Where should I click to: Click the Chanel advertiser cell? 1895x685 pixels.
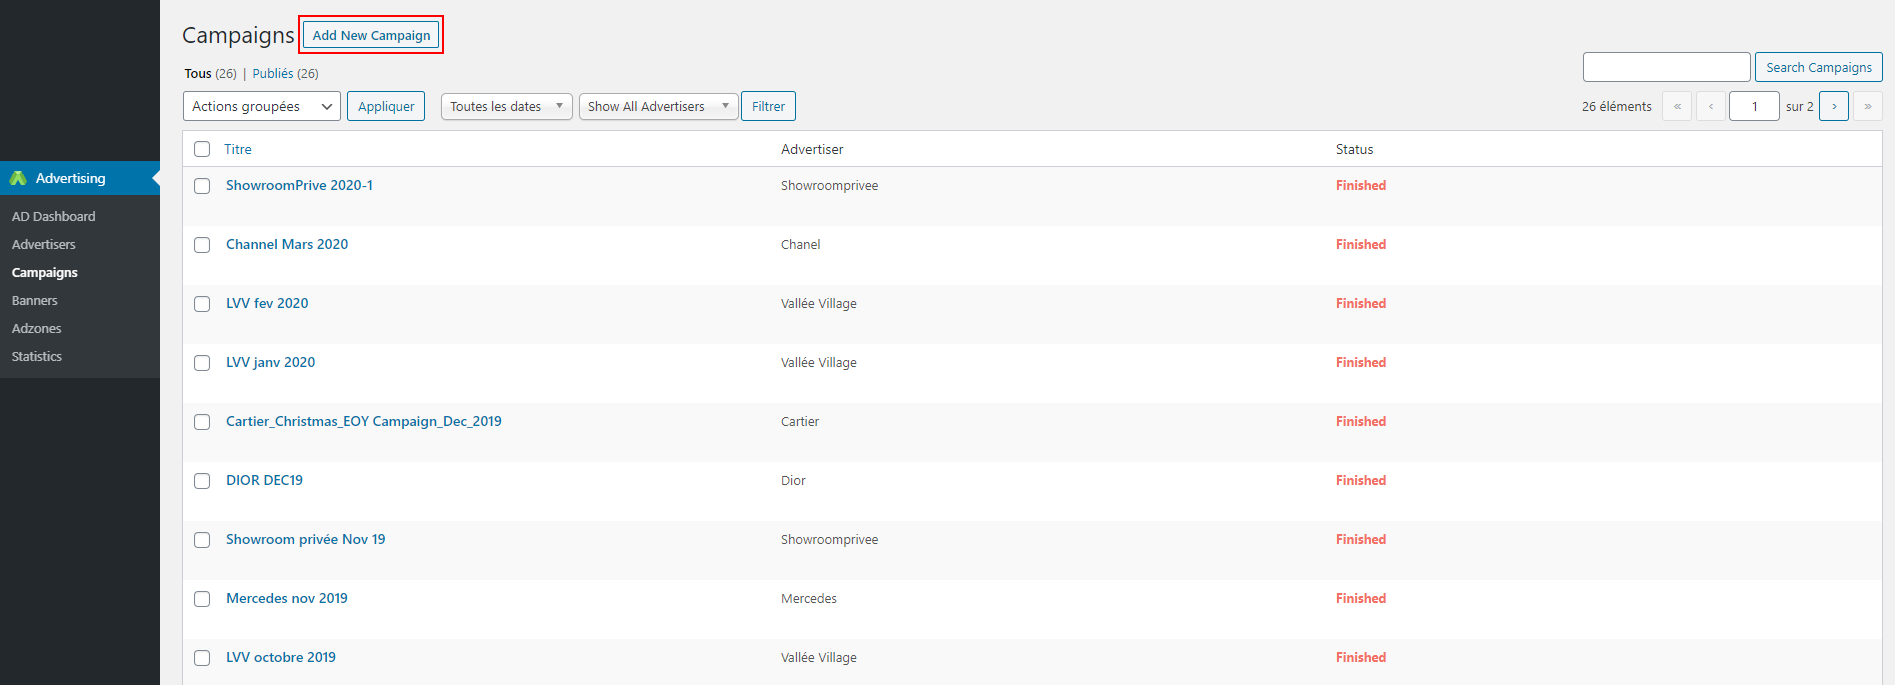[800, 244]
